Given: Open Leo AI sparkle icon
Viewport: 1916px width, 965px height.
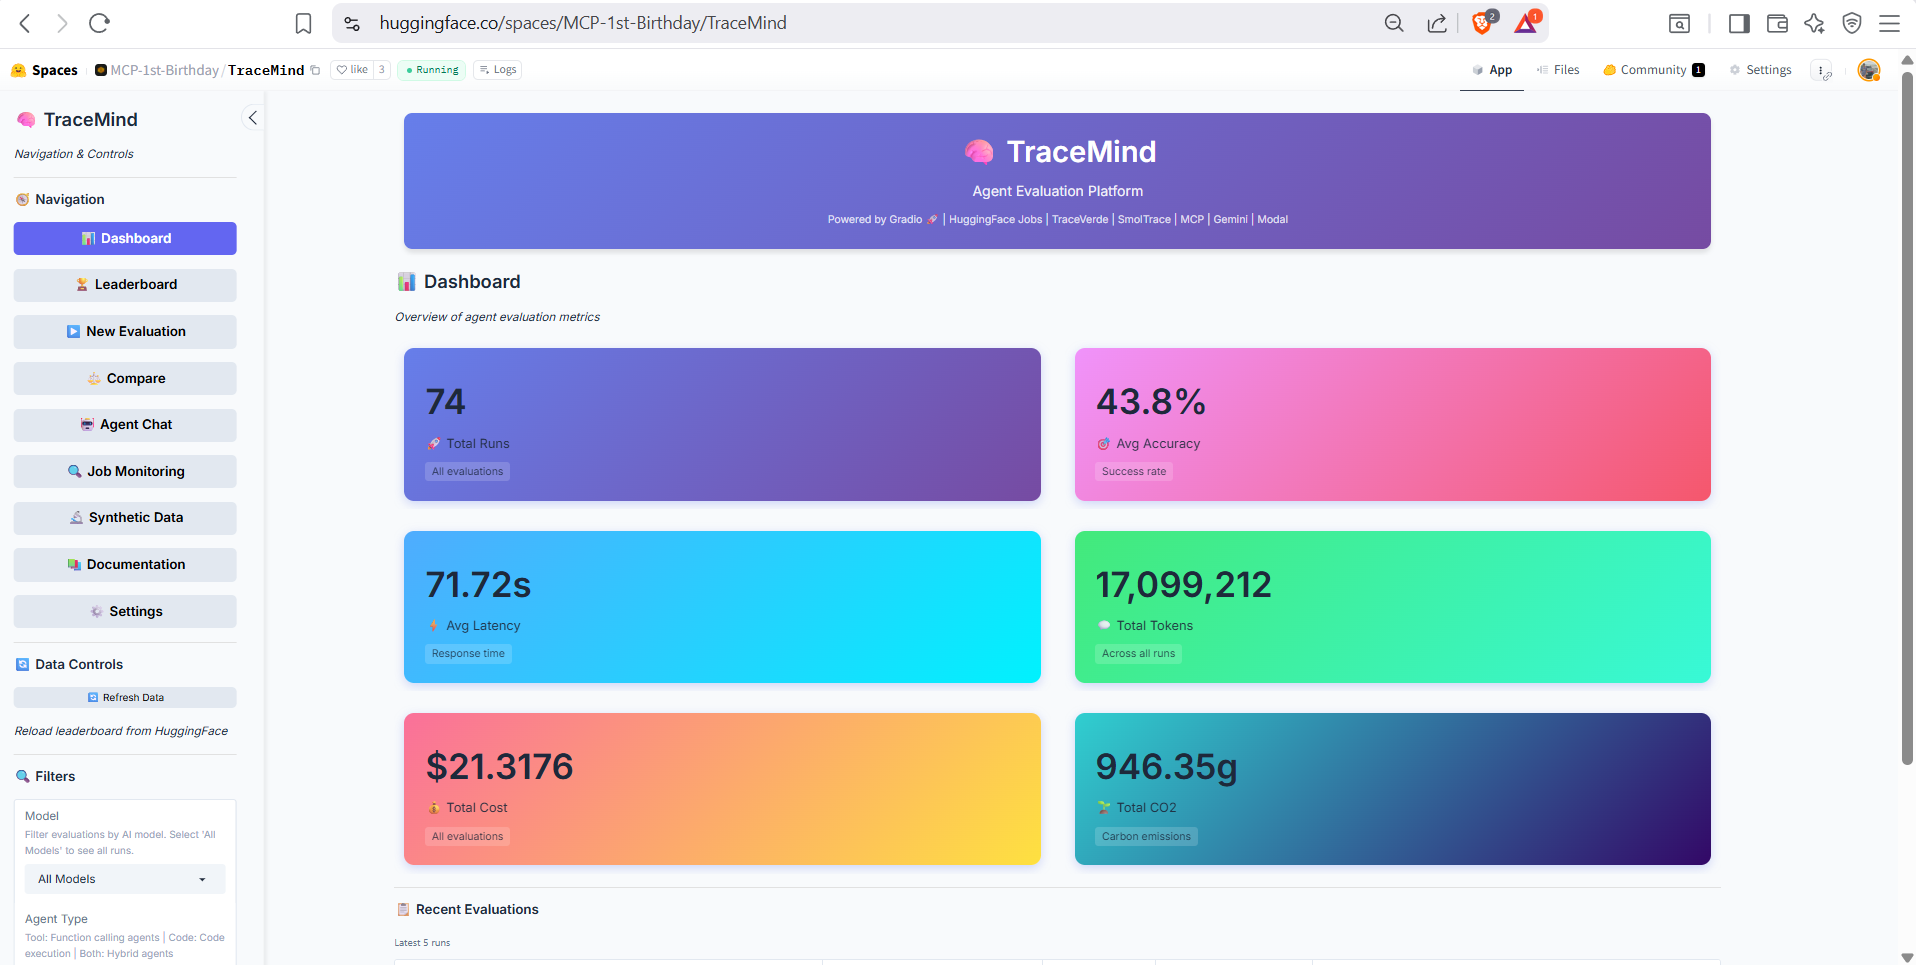Looking at the screenshot, I should [x=1814, y=23].
